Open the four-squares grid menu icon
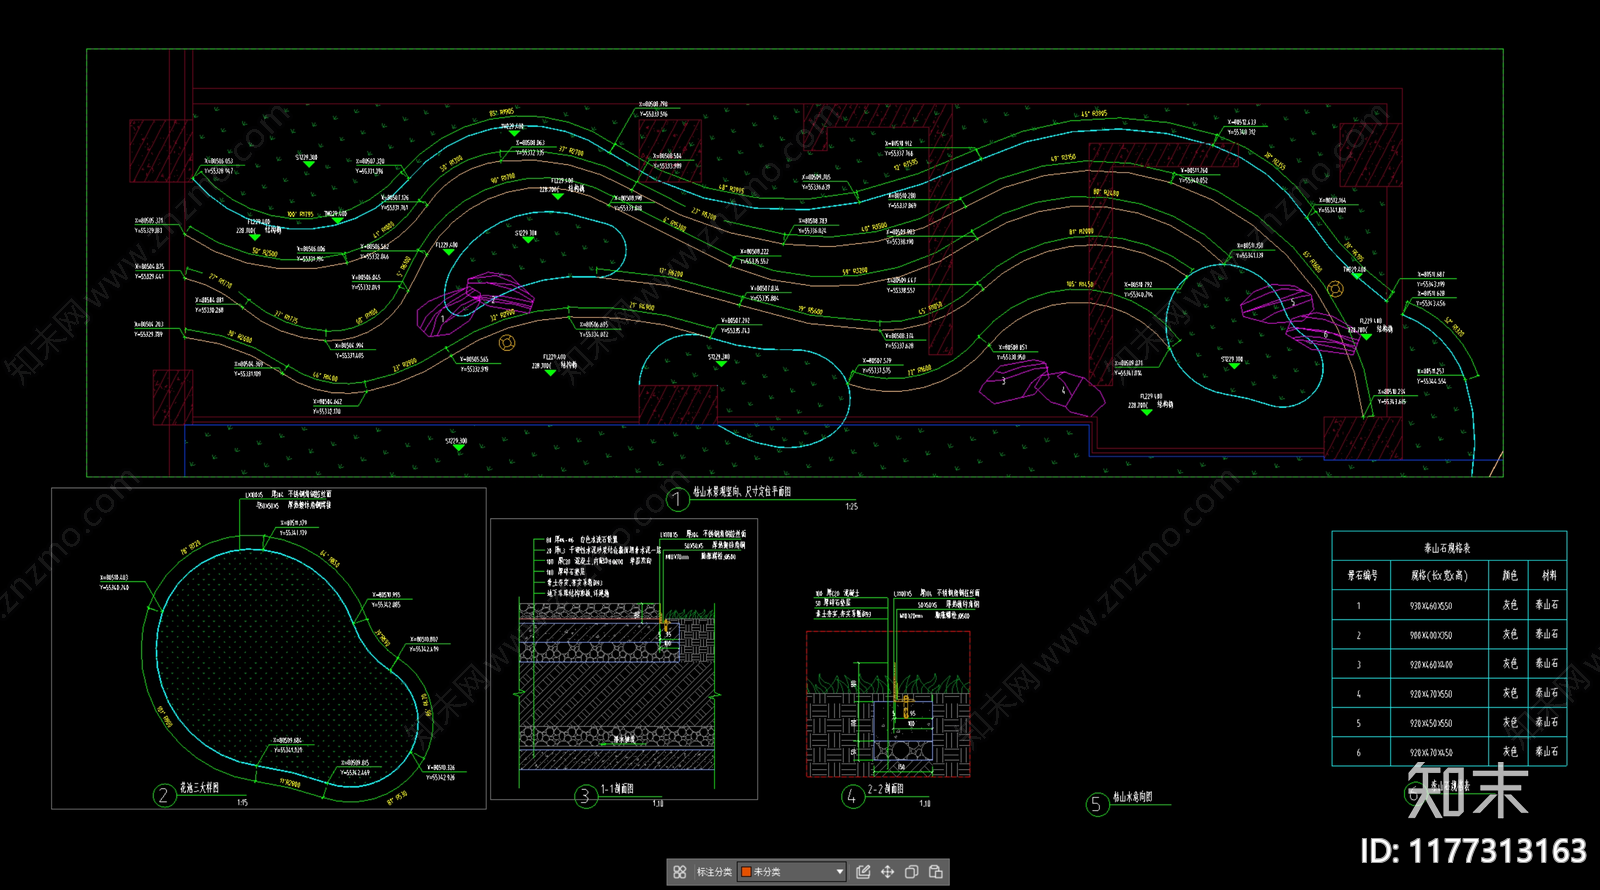 [x=679, y=872]
